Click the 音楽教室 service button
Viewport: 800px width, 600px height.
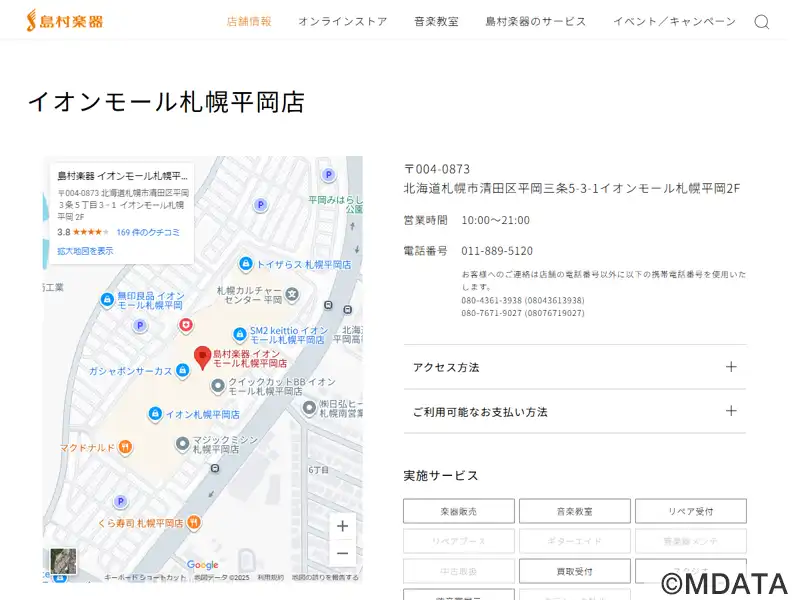tap(574, 511)
